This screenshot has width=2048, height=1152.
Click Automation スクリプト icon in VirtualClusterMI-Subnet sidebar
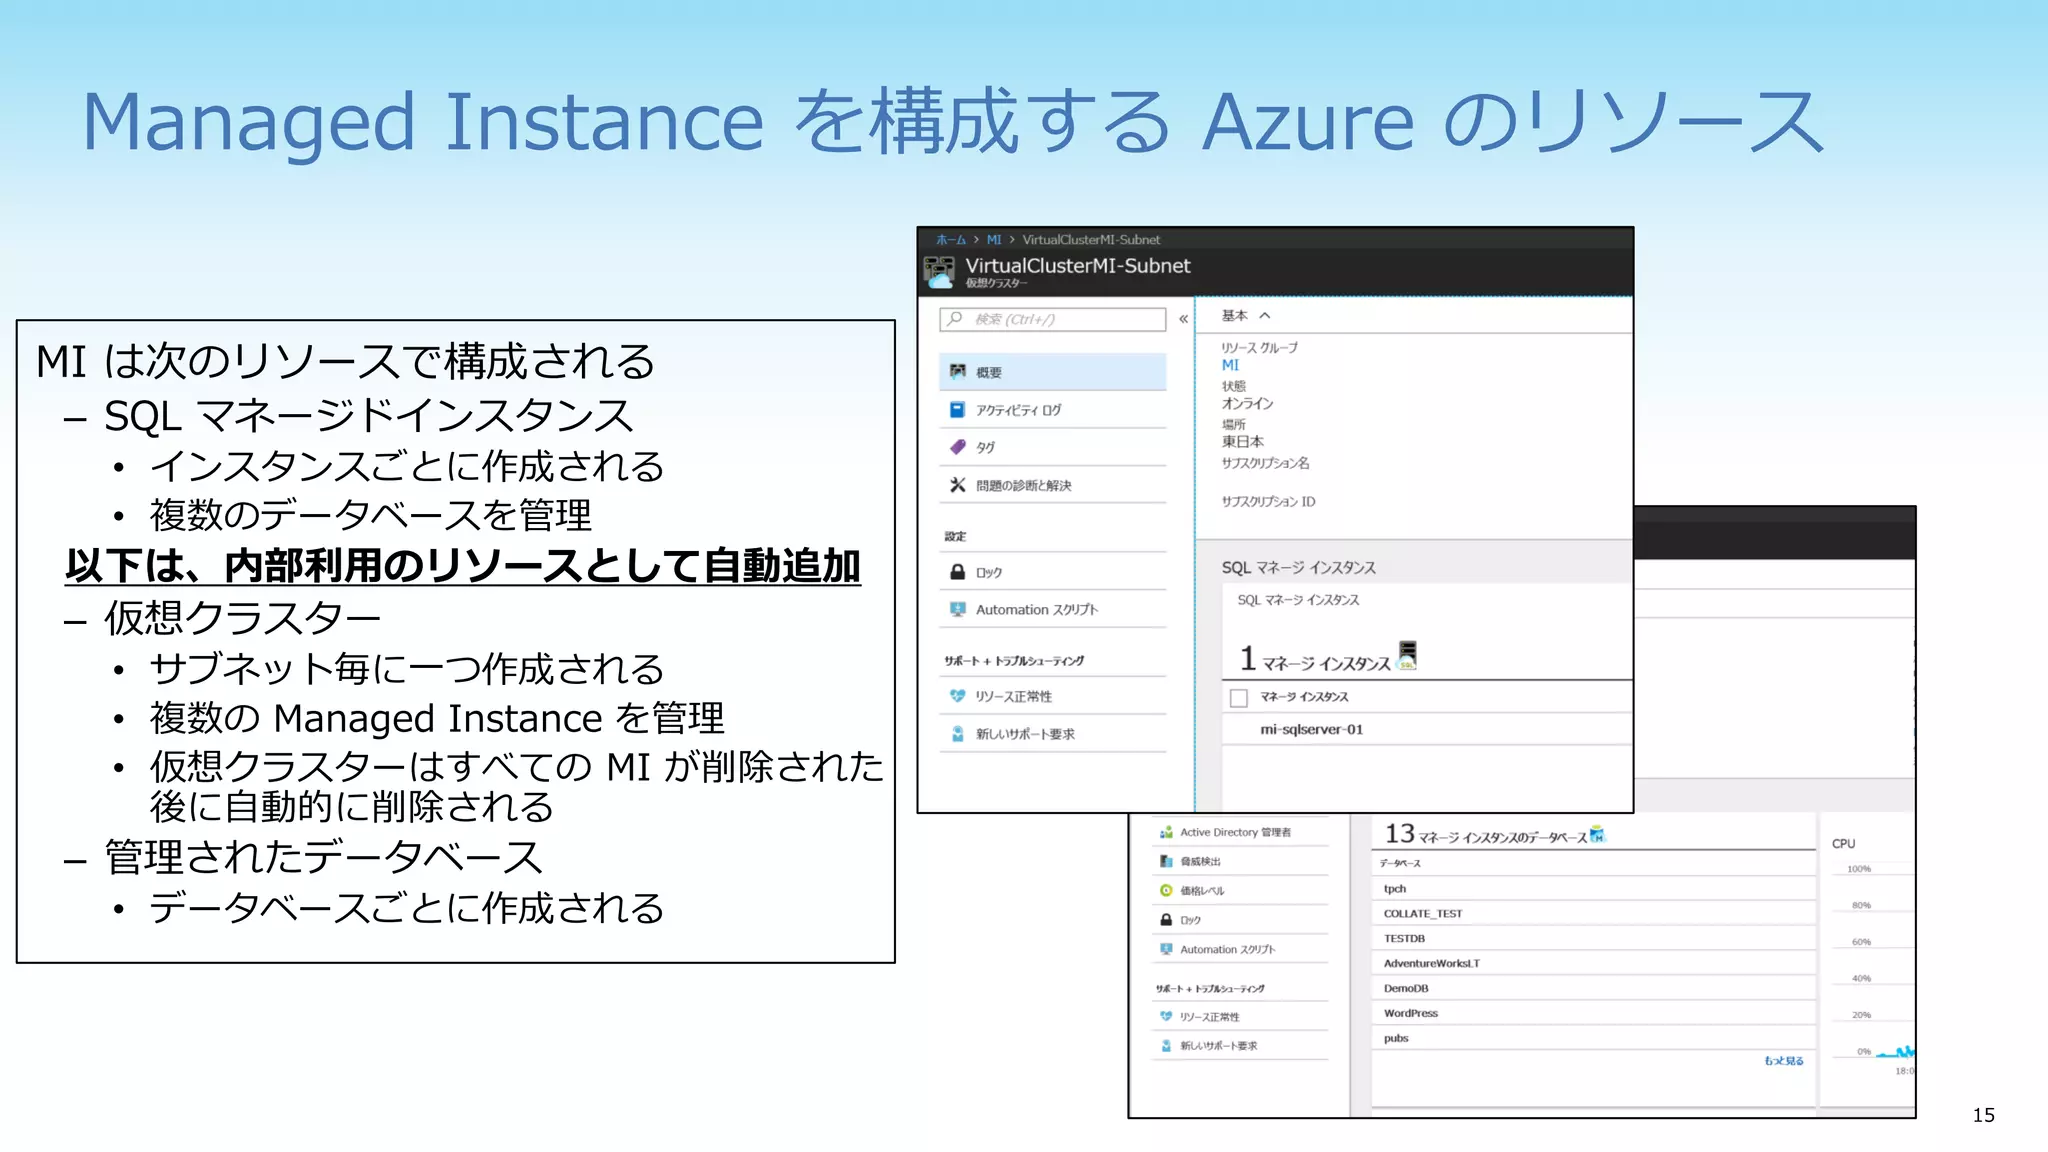pyautogui.click(x=957, y=609)
